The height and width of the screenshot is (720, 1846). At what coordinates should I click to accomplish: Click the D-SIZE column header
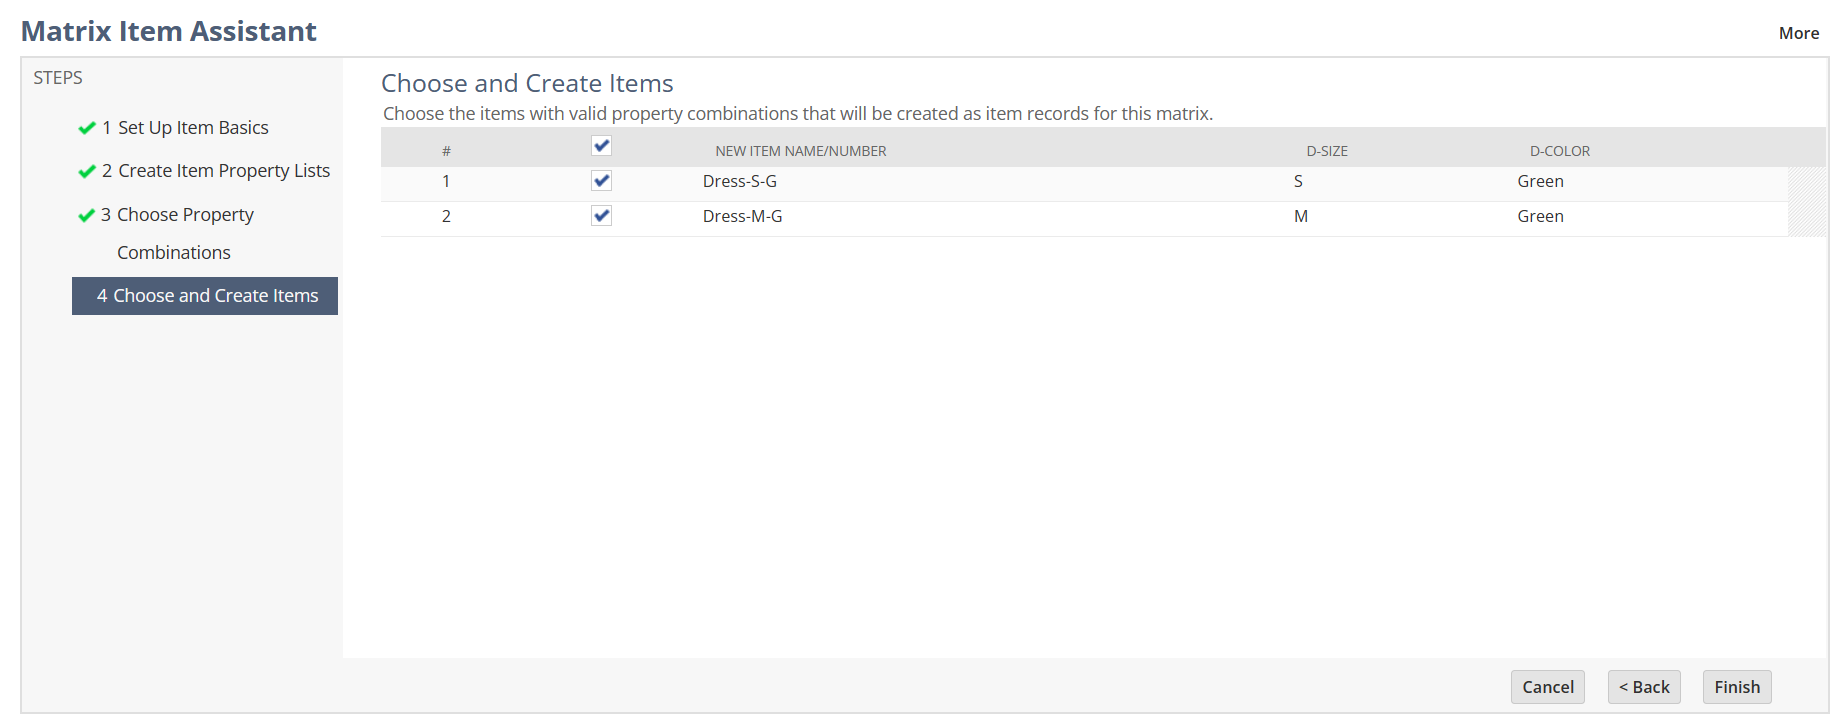click(x=1327, y=151)
